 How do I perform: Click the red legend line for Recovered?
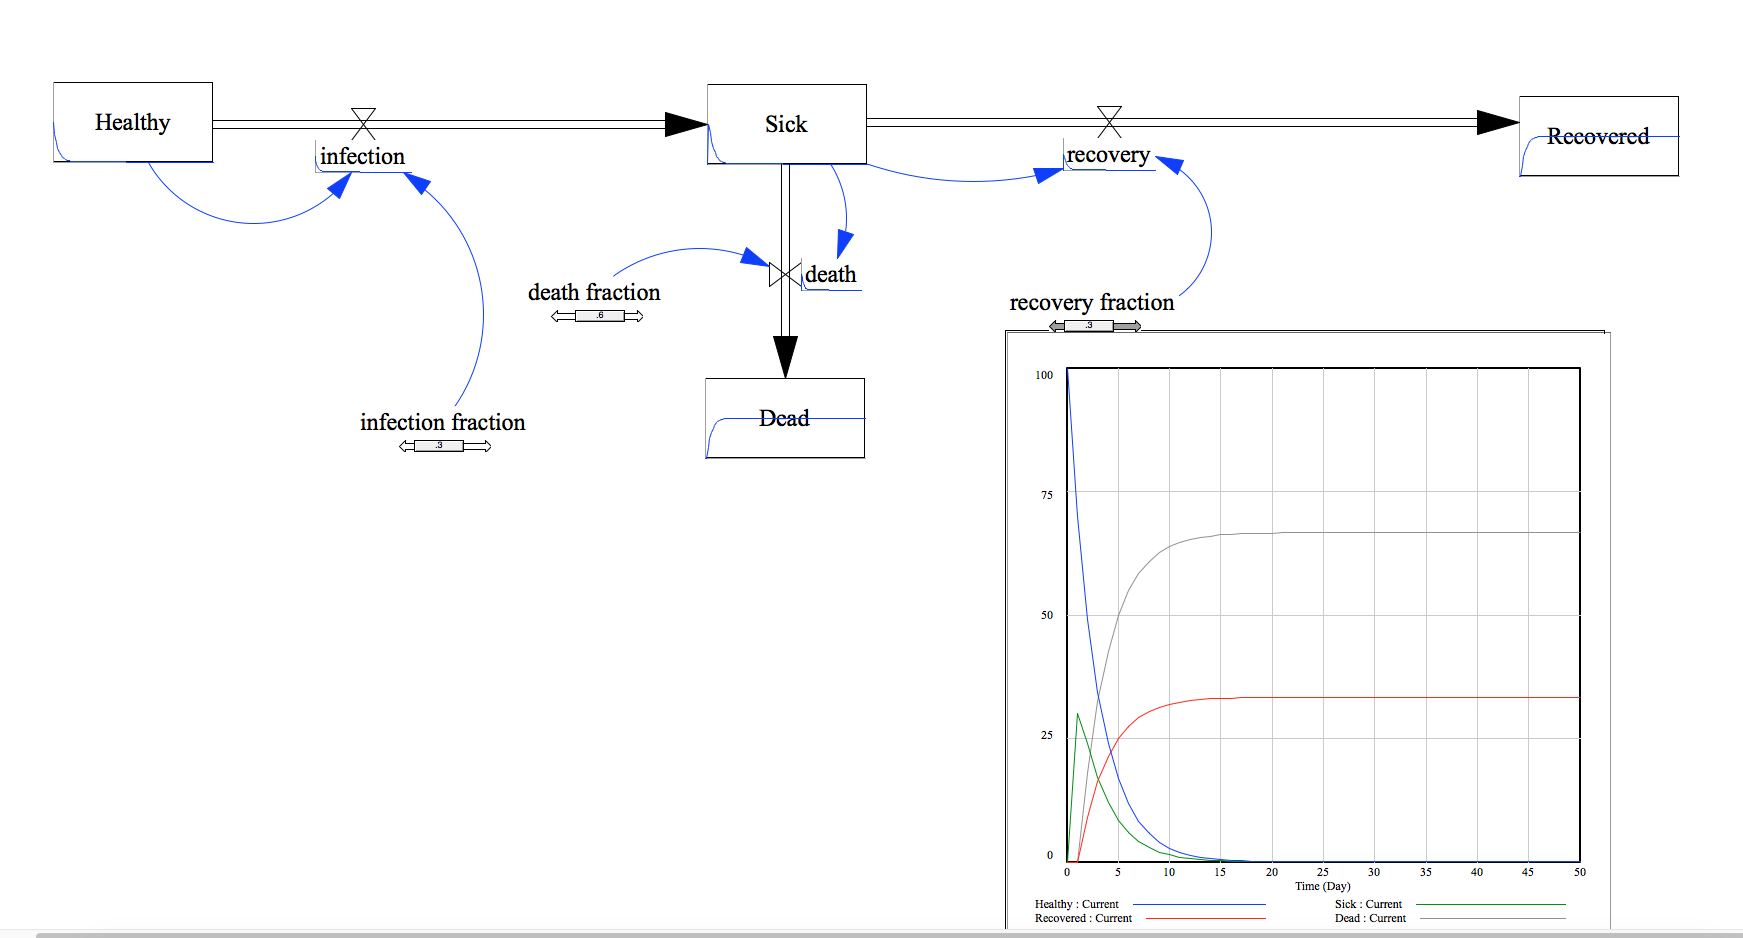pos(1205,918)
